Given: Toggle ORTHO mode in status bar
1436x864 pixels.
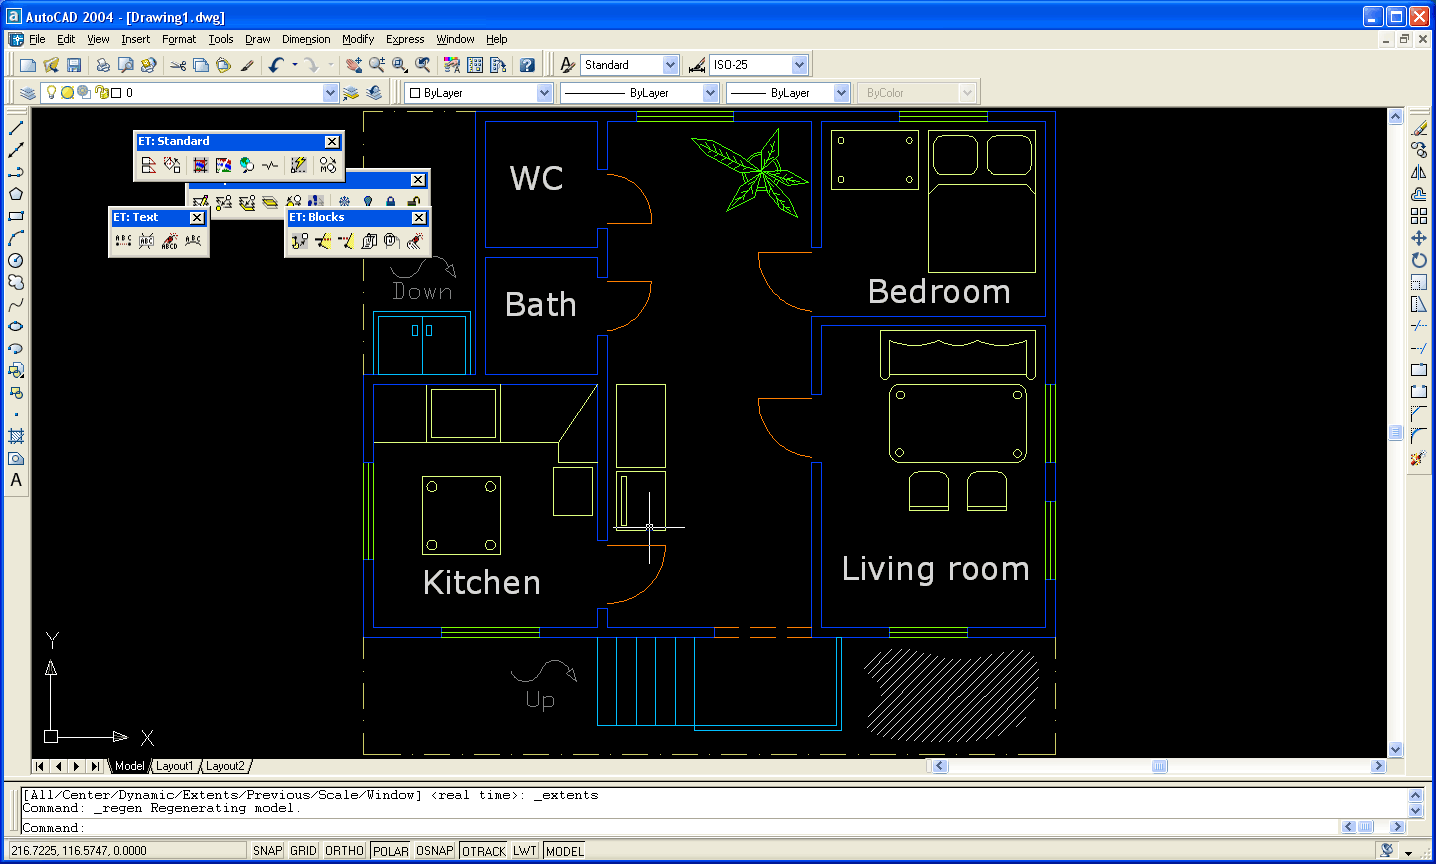Looking at the screenshot, I should (x=344, y=851).
